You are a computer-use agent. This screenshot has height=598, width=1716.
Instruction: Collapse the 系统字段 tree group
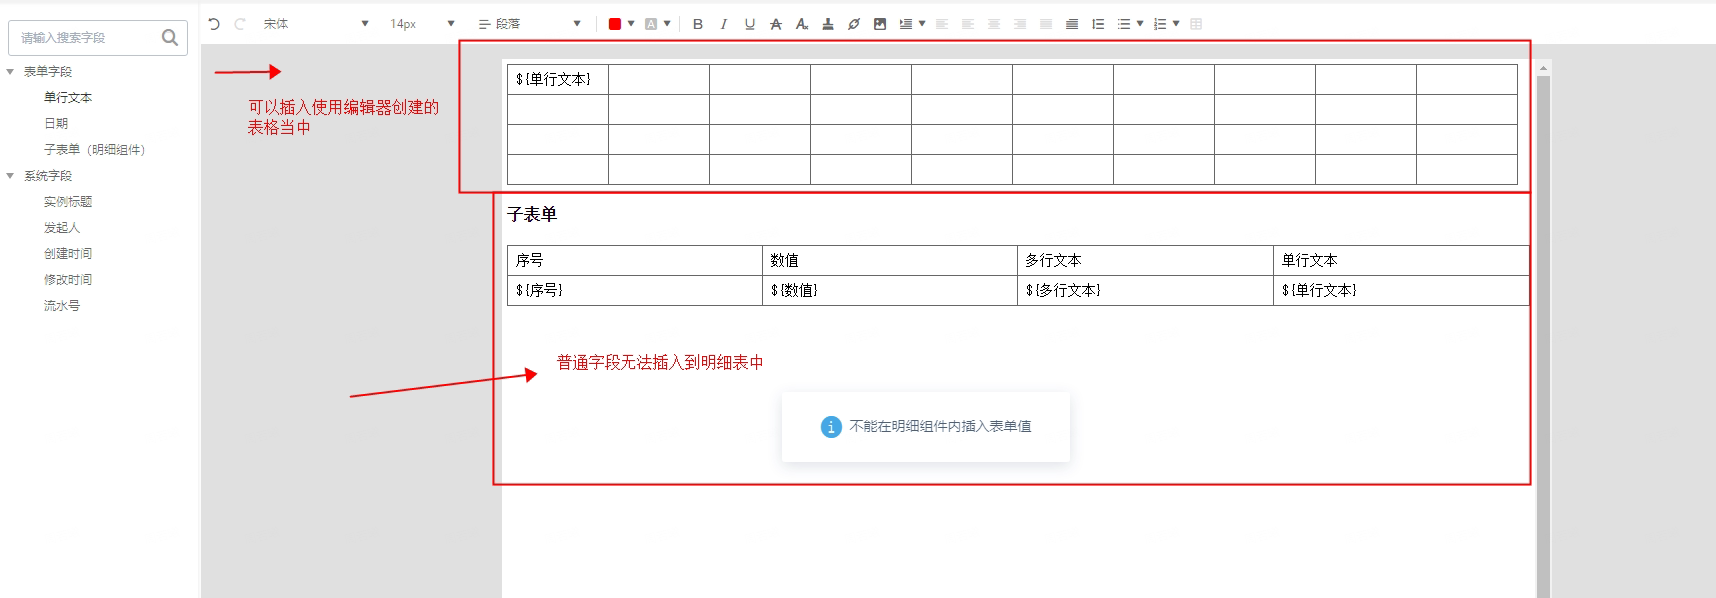click(10, 176)
